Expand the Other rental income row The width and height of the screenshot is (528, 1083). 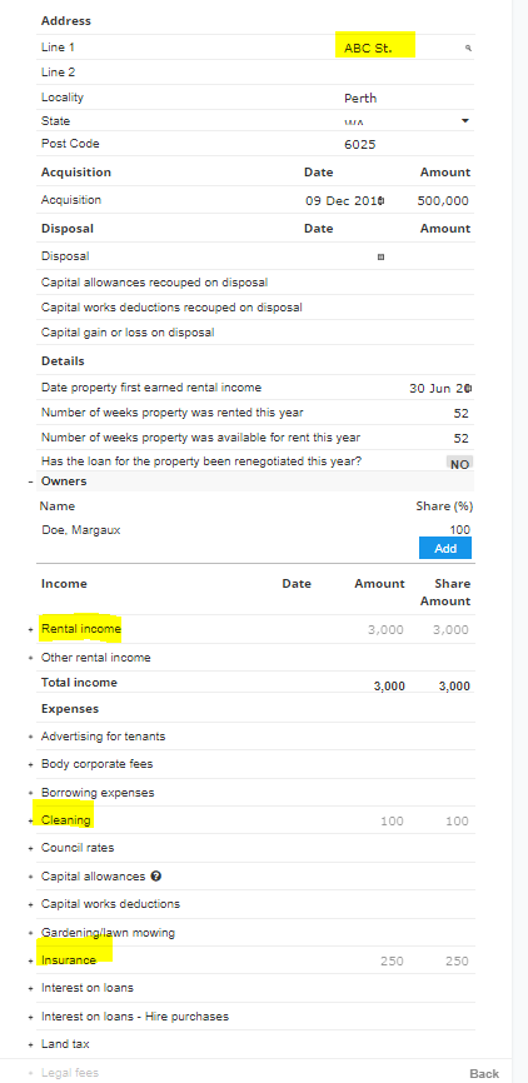coord(30,658)
